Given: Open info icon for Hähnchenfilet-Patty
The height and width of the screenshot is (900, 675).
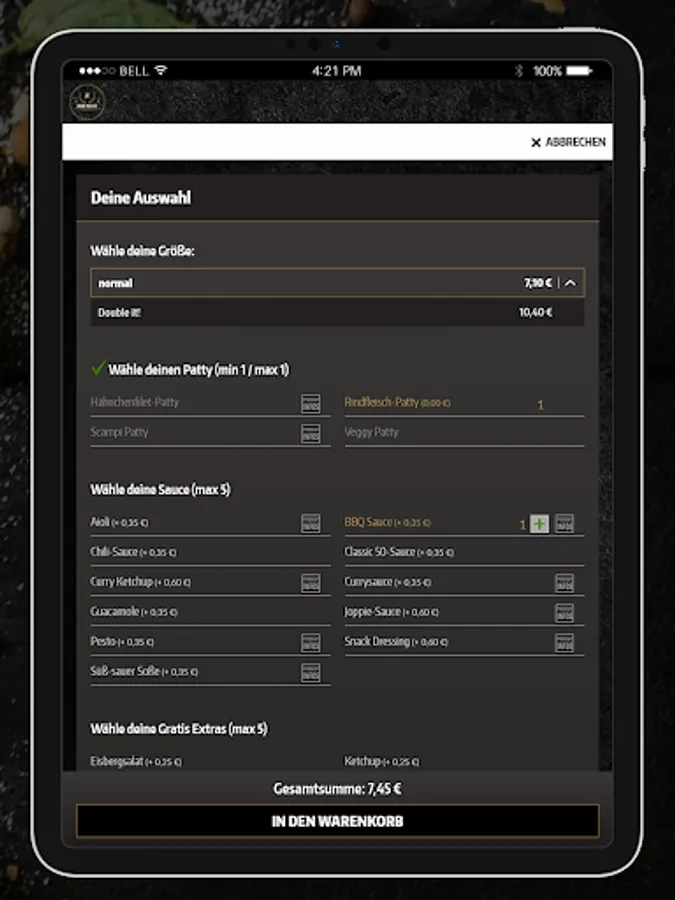Looking at the screenshot, I should pyautogui.click(x=311, y=403).
